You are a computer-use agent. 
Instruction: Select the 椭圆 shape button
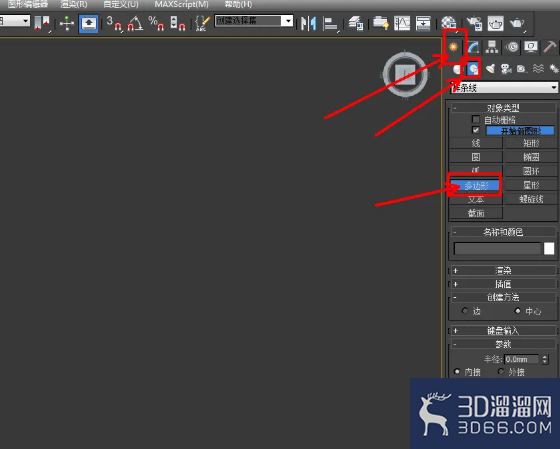531,157
